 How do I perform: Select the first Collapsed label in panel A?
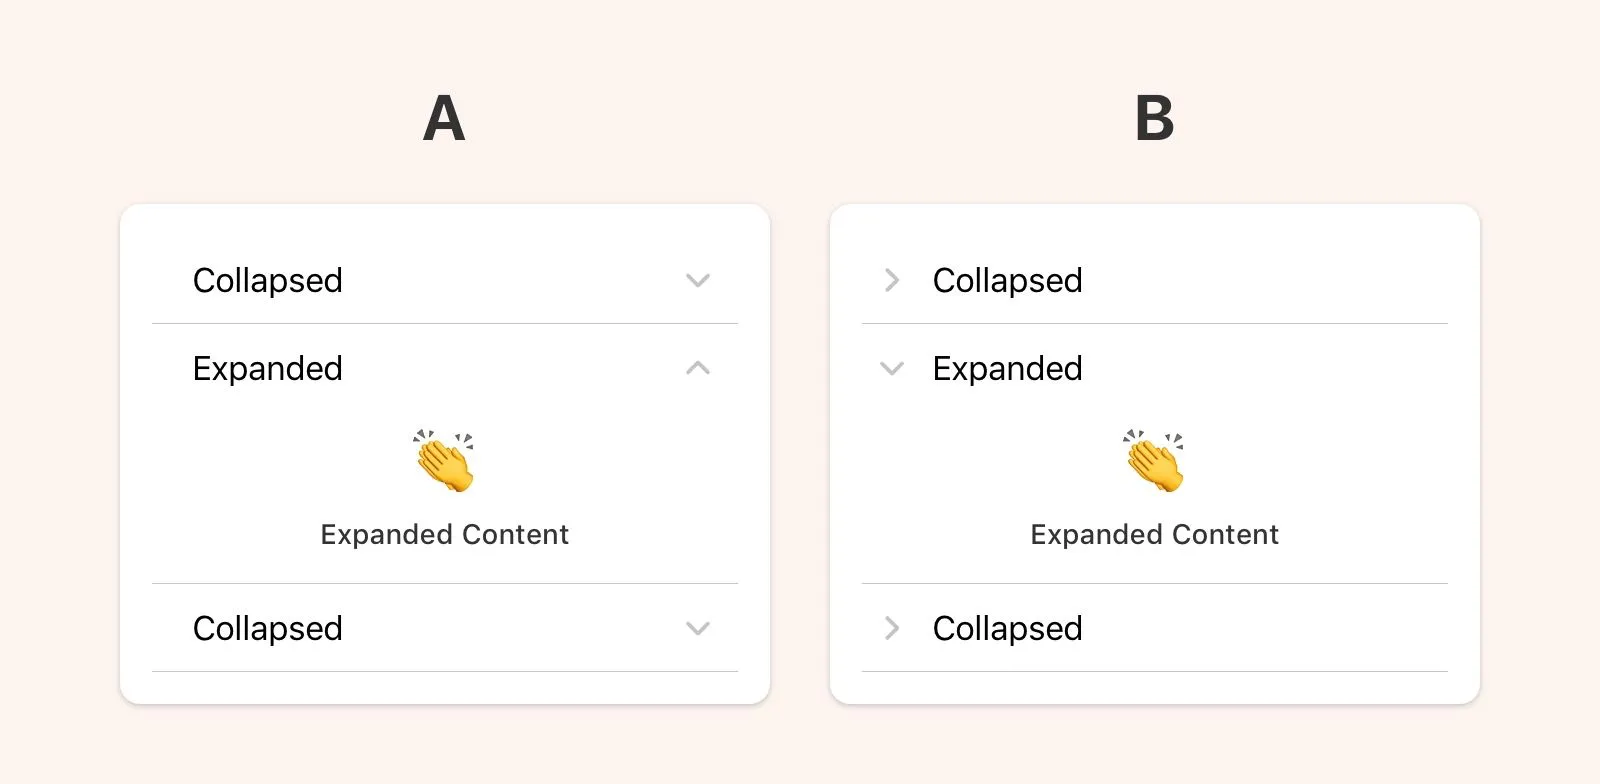tap(268, 280)
